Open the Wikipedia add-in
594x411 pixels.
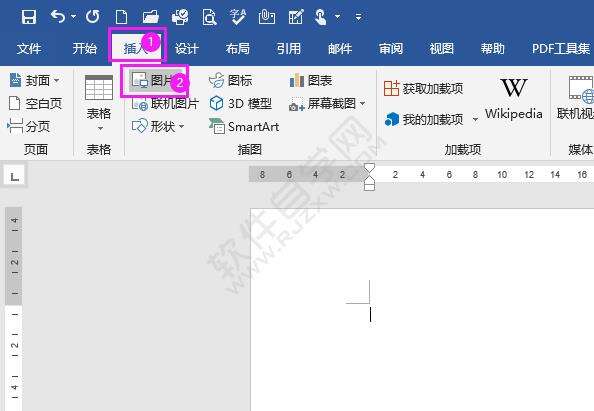tap(513, 98)
